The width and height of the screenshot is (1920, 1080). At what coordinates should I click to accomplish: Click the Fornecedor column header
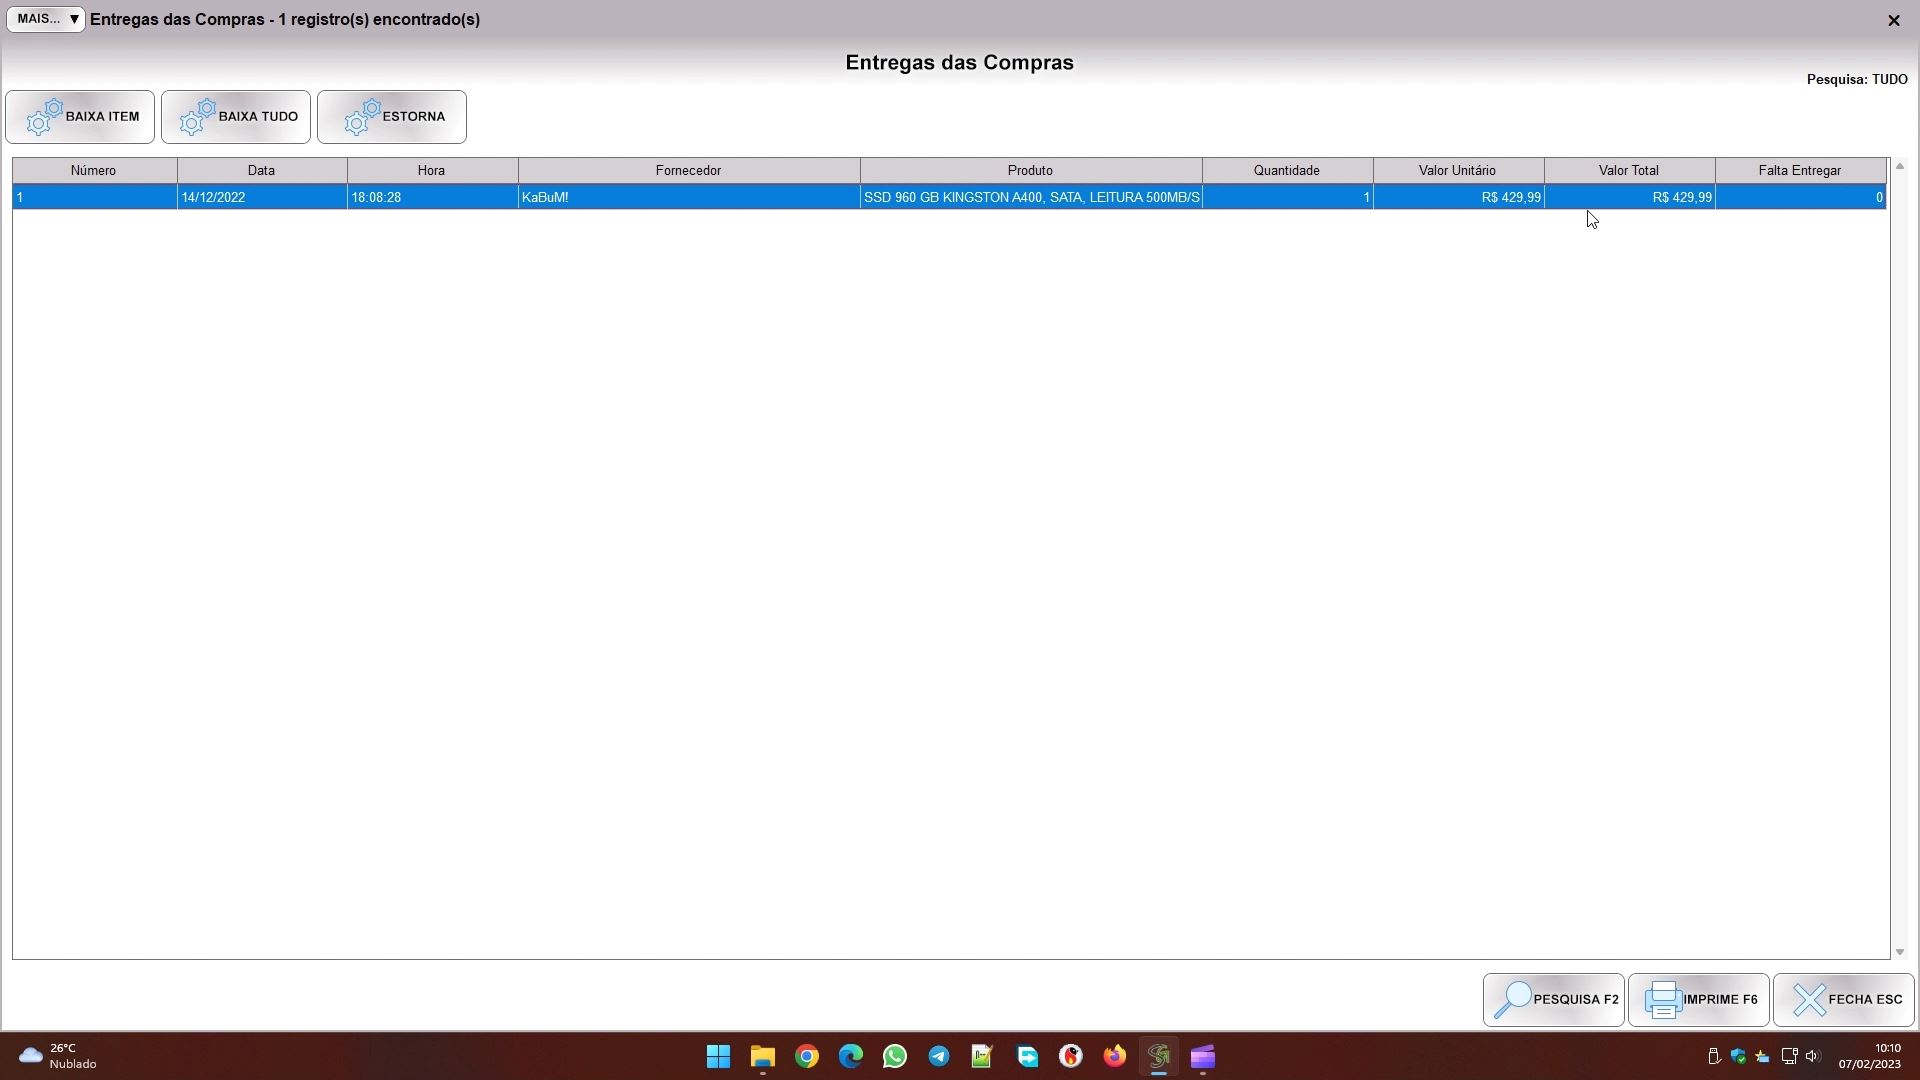pos(689,171)
